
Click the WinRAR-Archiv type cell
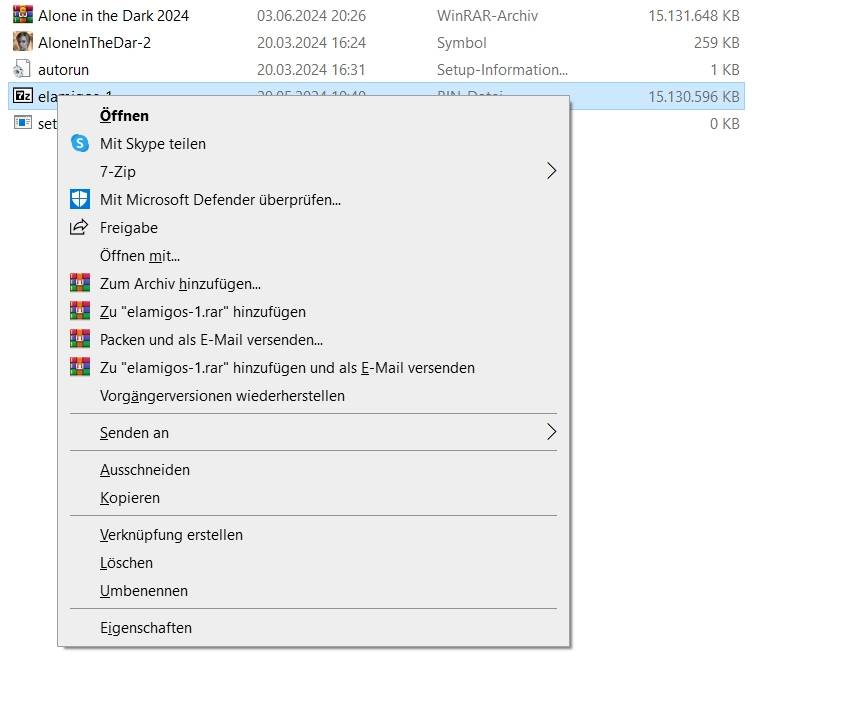[487, 15]
